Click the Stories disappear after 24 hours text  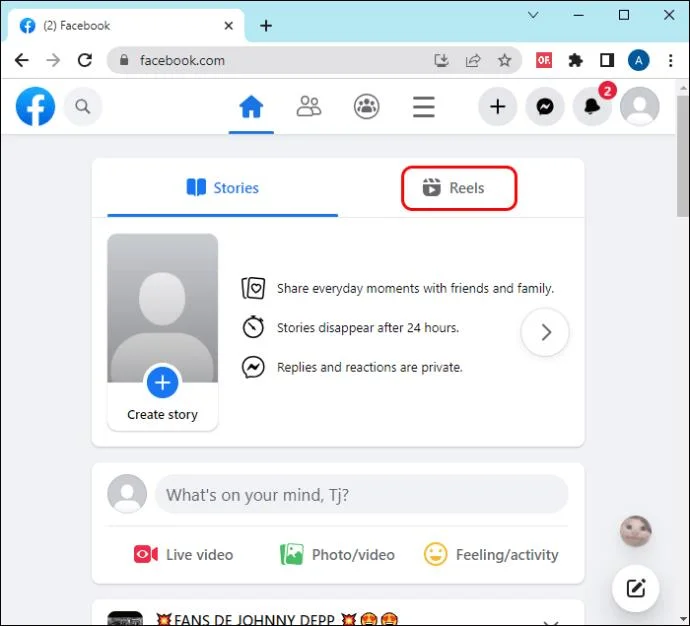(x=368, y=328)
